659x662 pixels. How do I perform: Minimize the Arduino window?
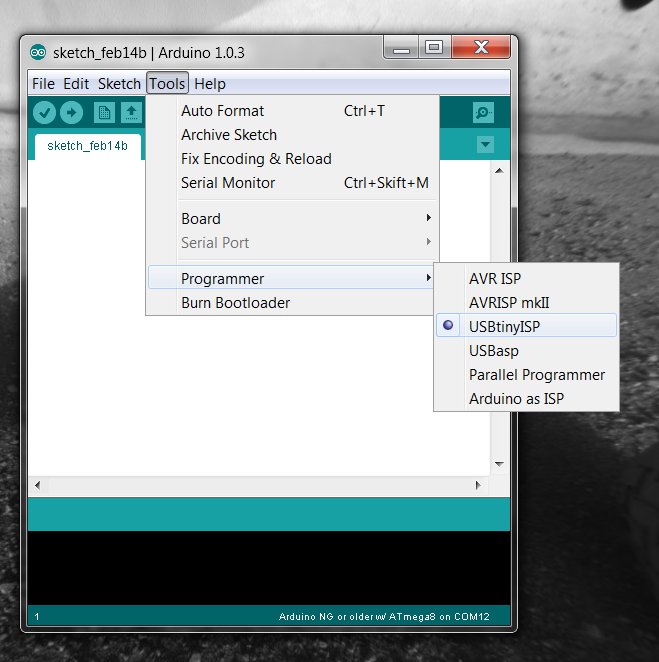[401, 47]
